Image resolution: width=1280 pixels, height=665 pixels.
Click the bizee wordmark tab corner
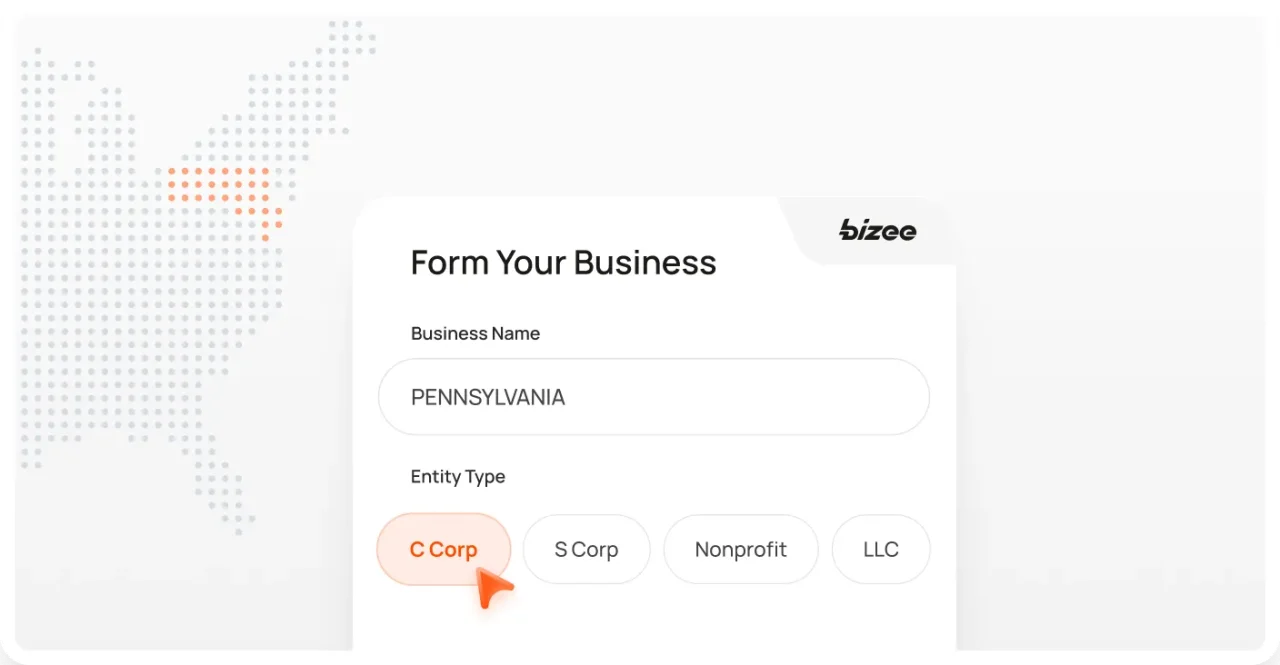pos(876,231)
